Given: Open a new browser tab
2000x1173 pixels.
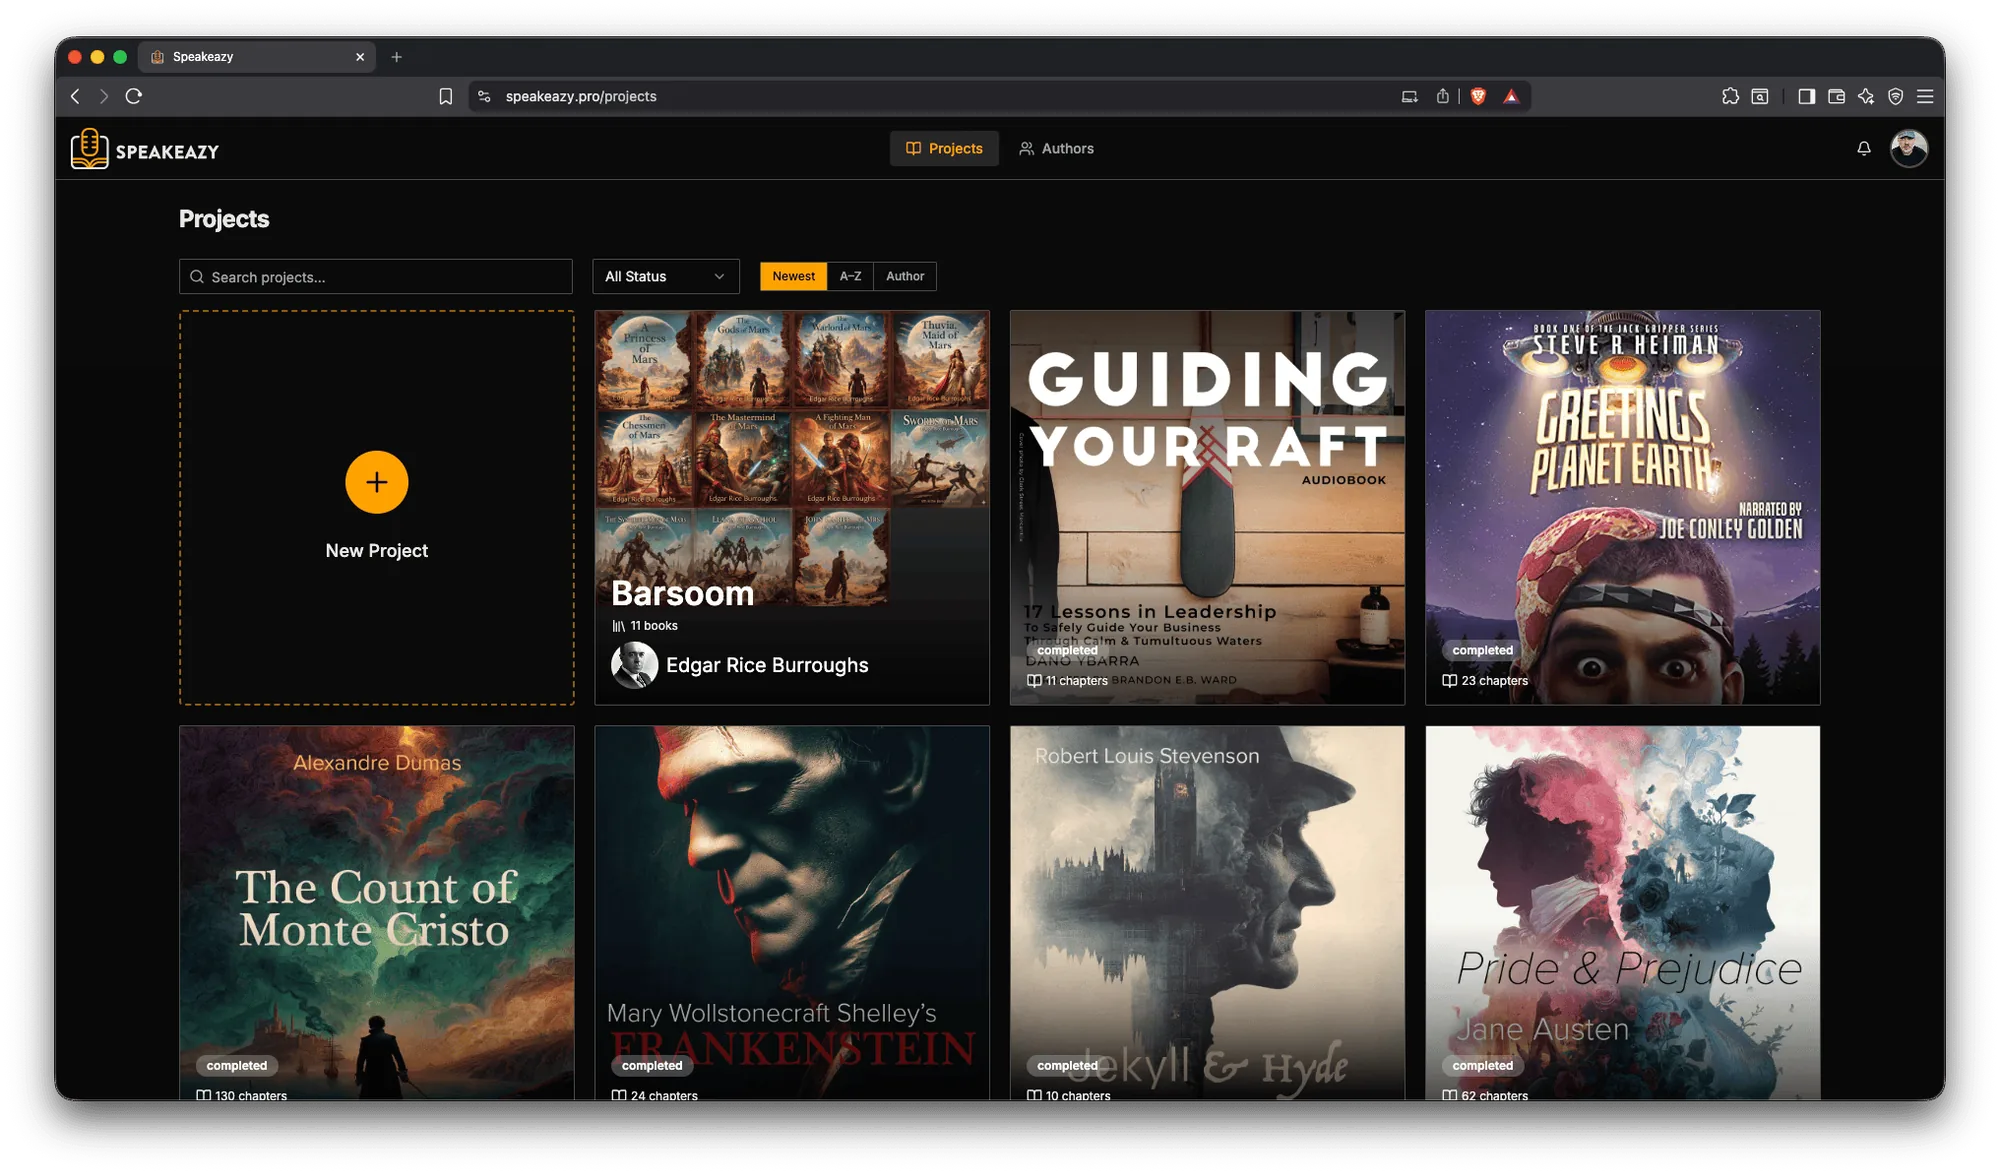Looking at the screenshot, I should (x=397, y=57).
